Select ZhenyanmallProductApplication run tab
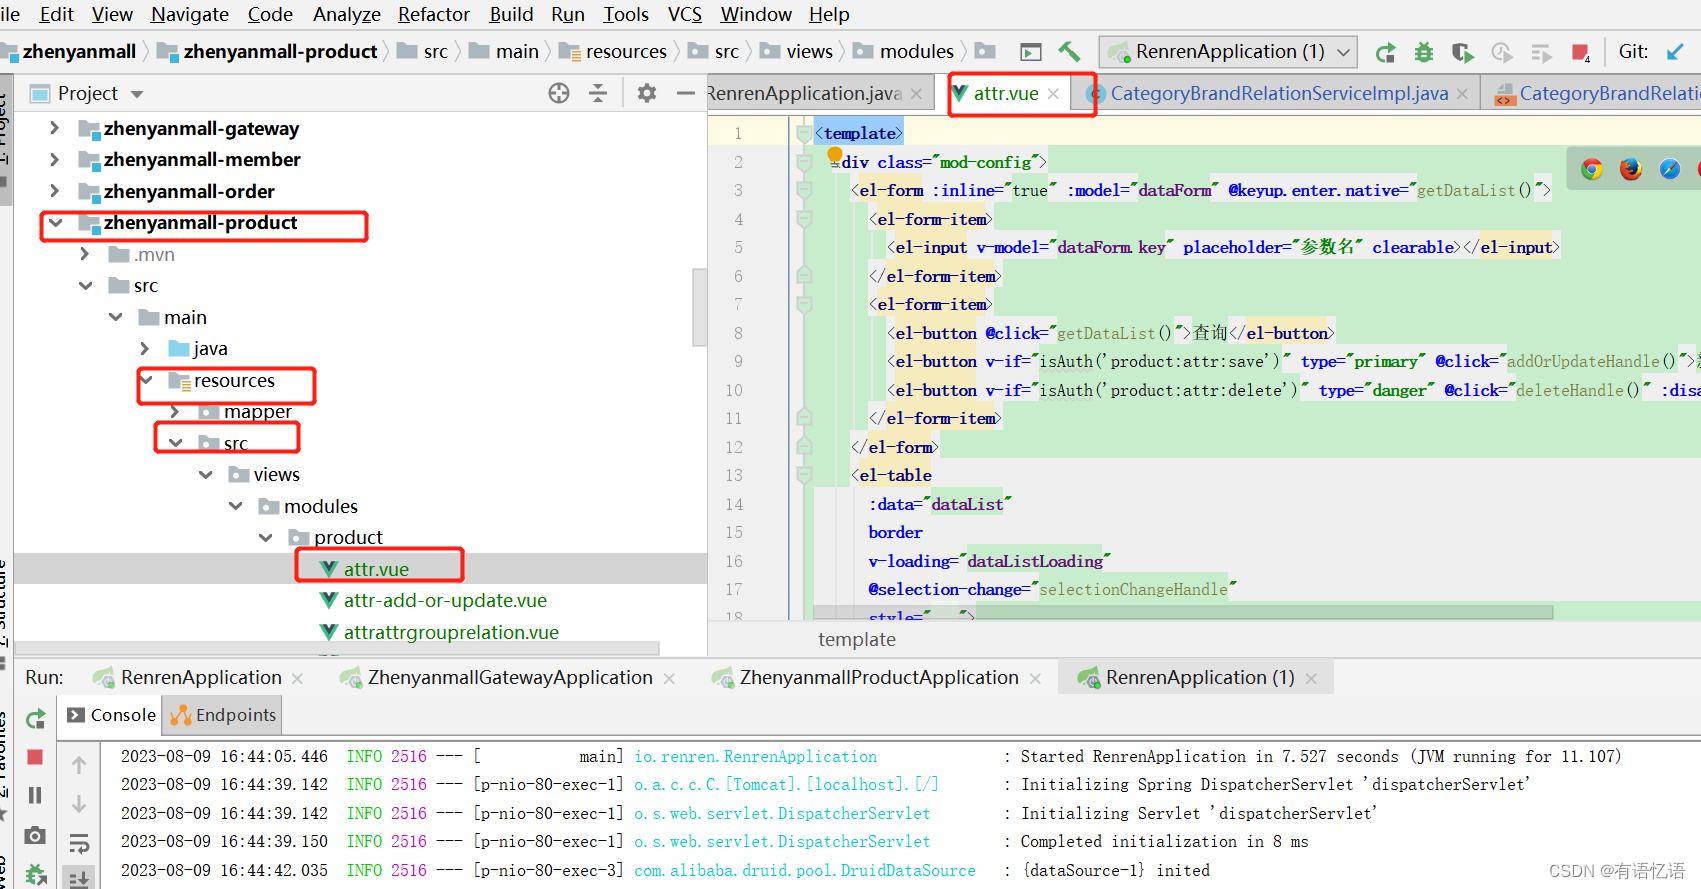The image size is (1701, 889). [x=879, y=677]
